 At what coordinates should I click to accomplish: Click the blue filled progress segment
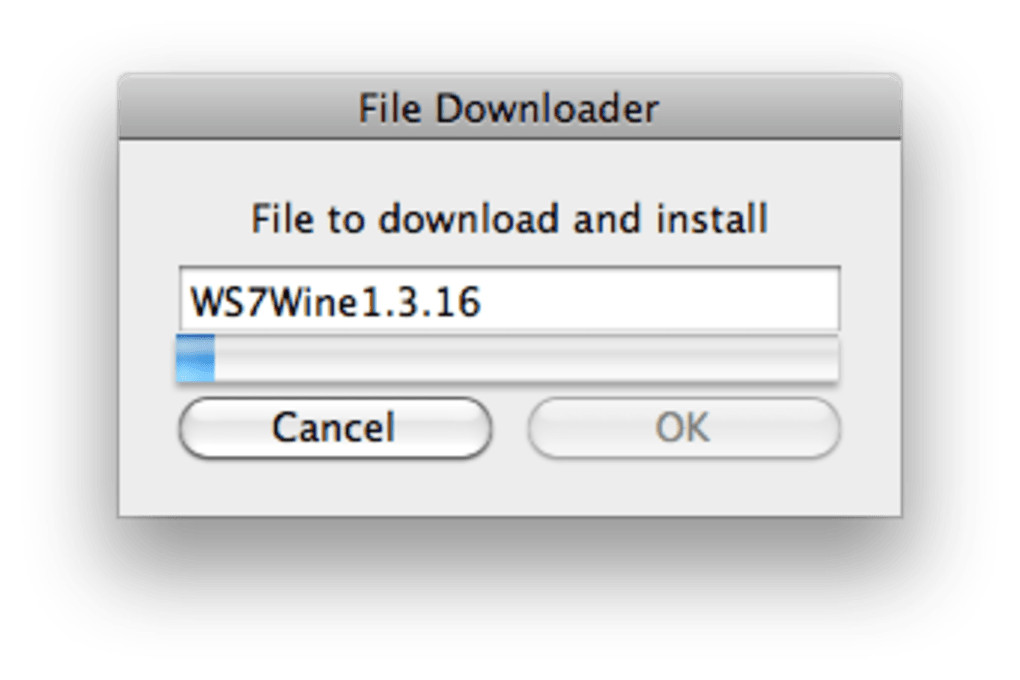click(195, 359)
